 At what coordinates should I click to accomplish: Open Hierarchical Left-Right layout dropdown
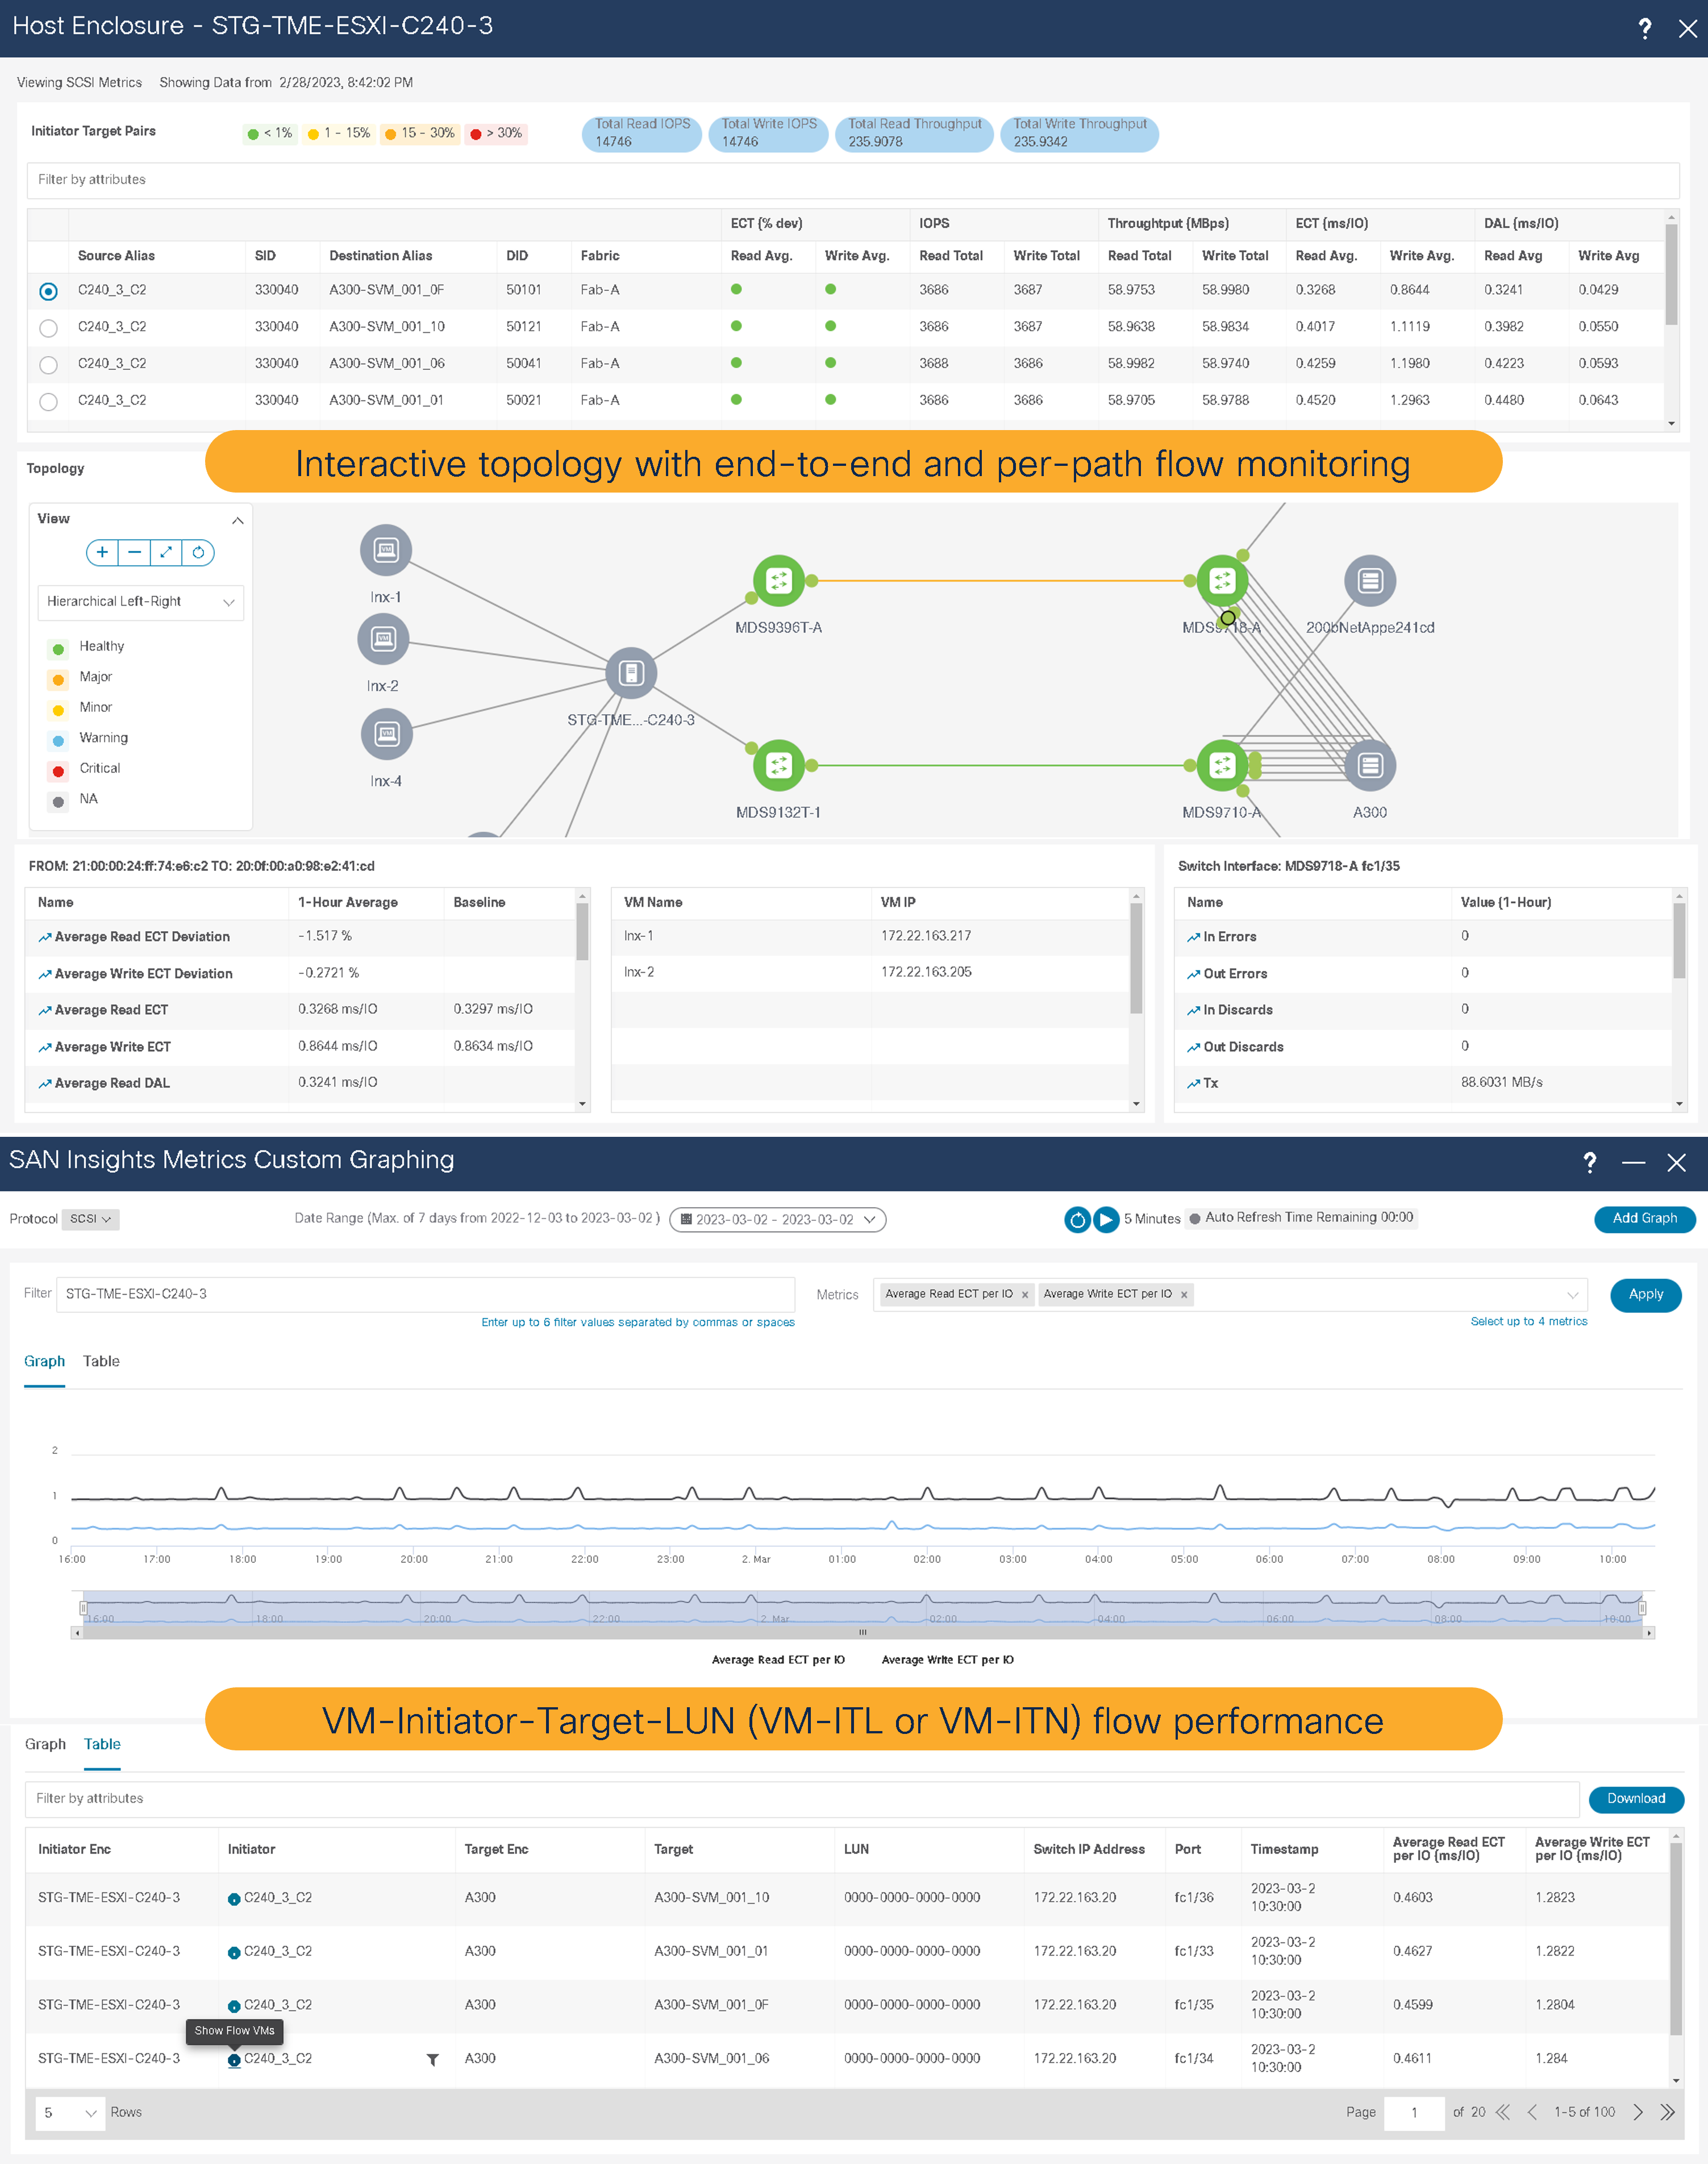tap(140, 602)
